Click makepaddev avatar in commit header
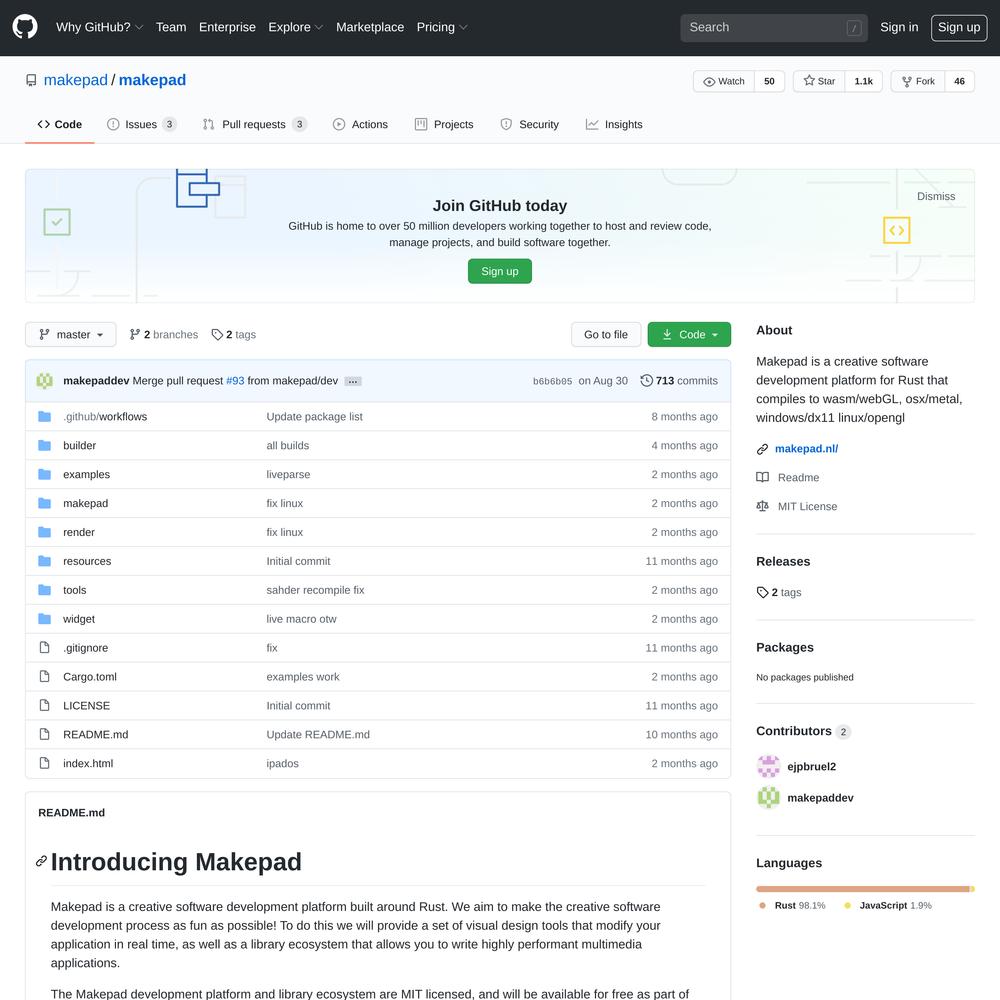This screenshot has height=1000, width=1000. click(45, 381)
